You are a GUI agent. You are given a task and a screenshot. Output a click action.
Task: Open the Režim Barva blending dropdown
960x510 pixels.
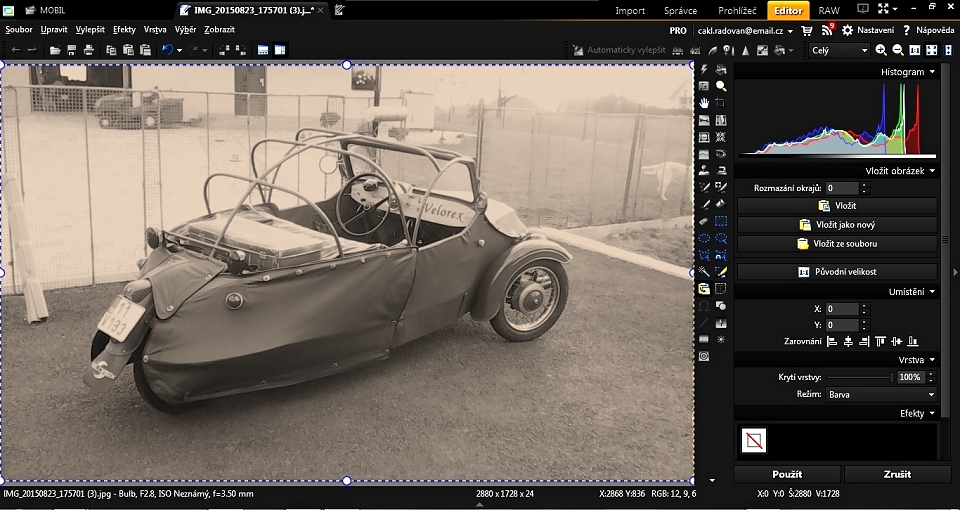coord(880,395)
